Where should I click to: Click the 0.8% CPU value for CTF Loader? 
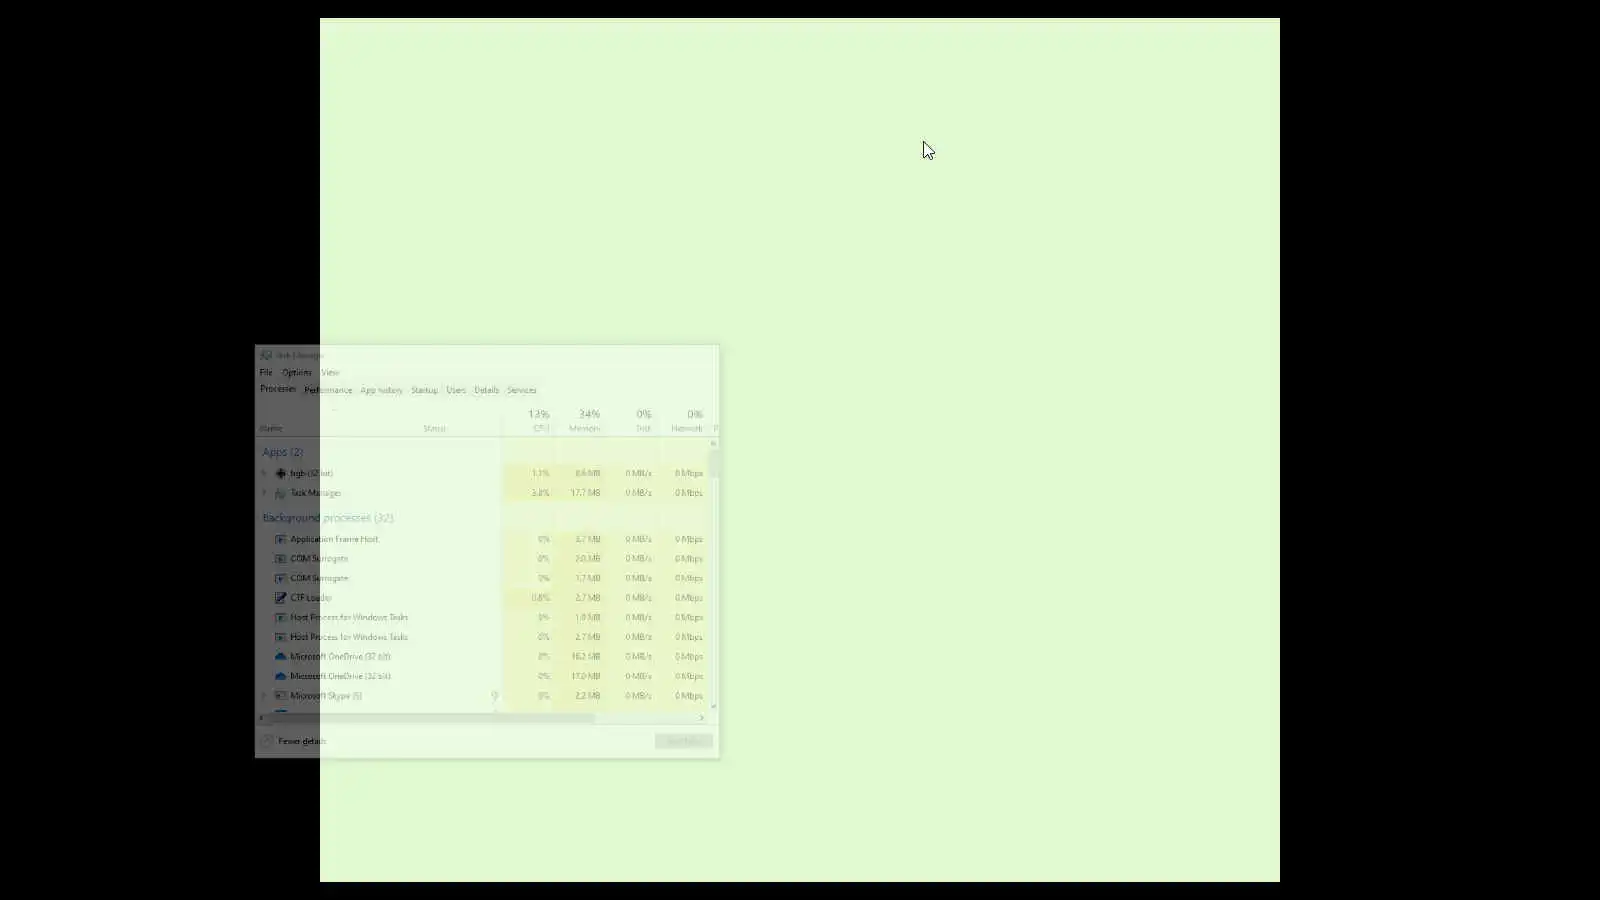540,598
